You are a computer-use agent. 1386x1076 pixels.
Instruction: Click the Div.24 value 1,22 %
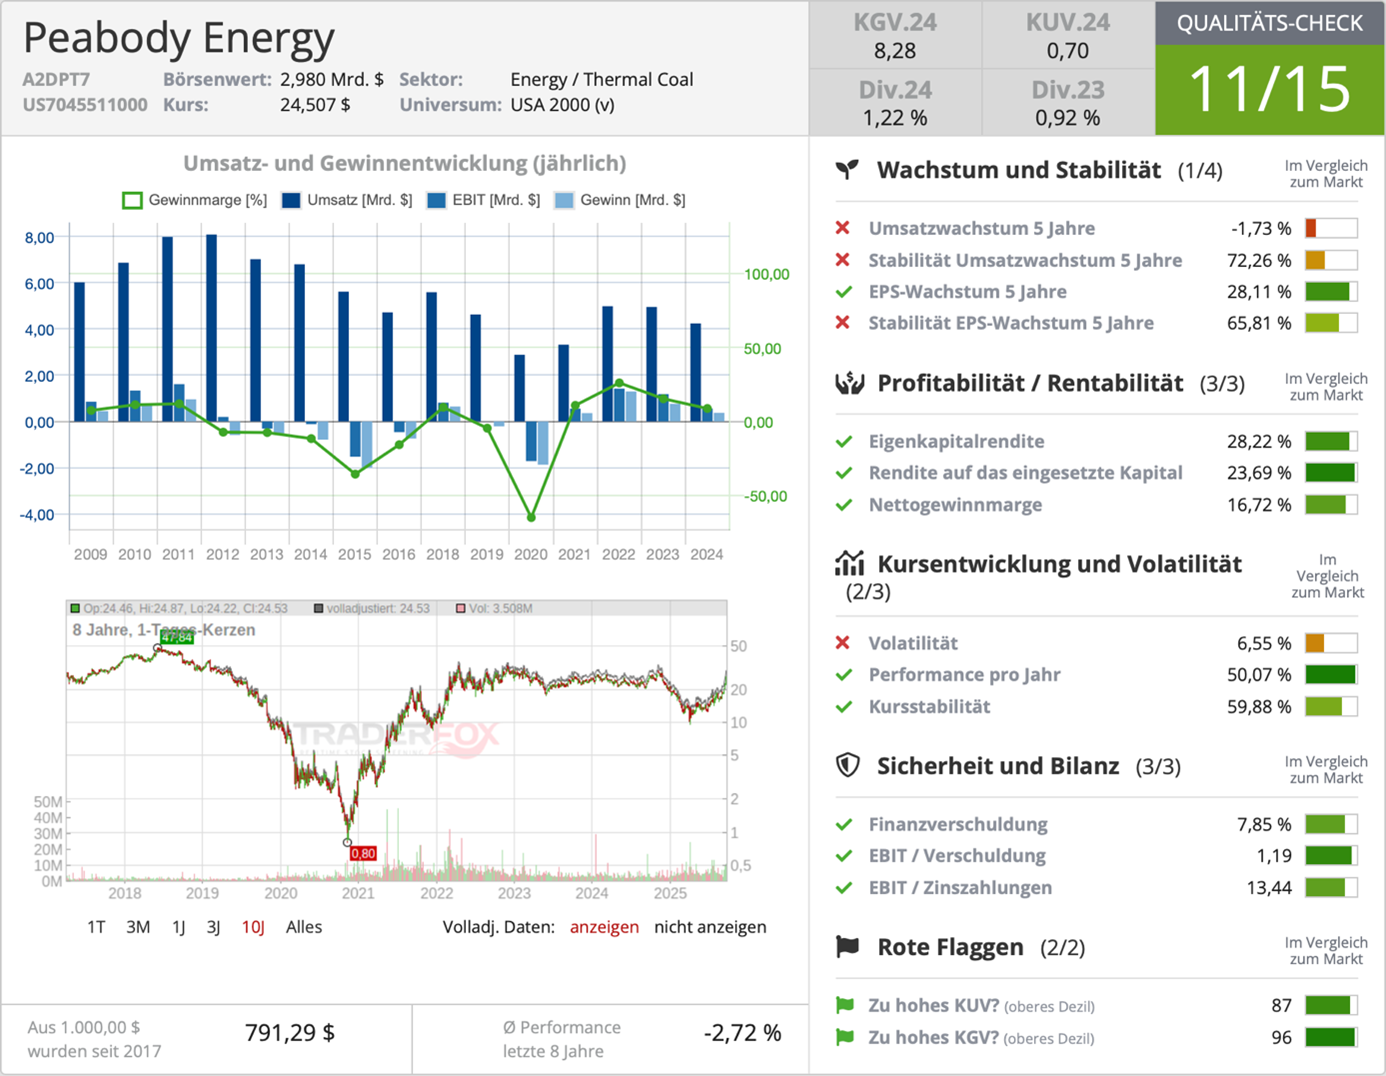[895, 118]
